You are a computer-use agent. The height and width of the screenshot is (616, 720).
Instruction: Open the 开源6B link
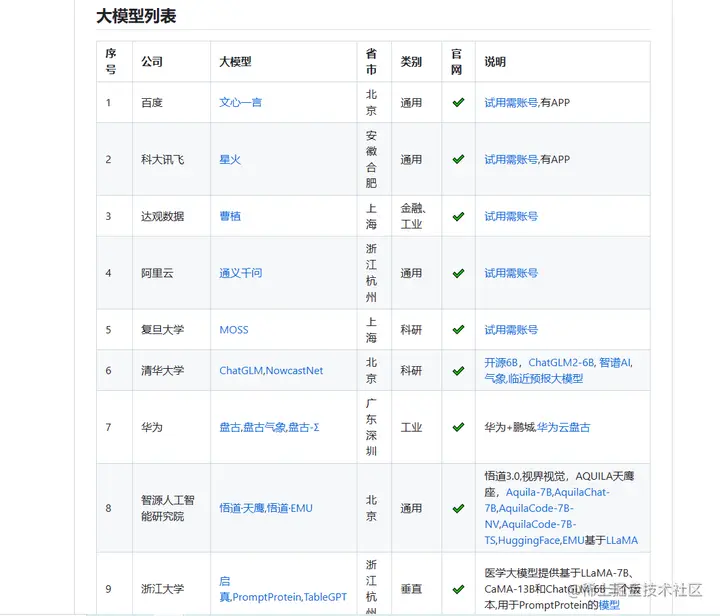[501, 363]
